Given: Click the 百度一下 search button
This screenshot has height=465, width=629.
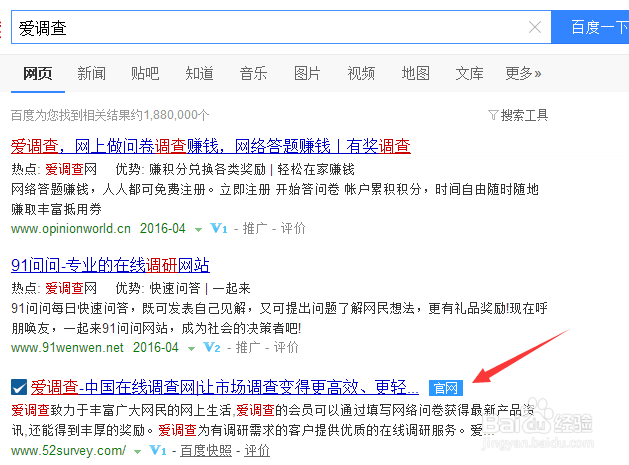Looking at the screenshot, I should click(x=590, y=27).
